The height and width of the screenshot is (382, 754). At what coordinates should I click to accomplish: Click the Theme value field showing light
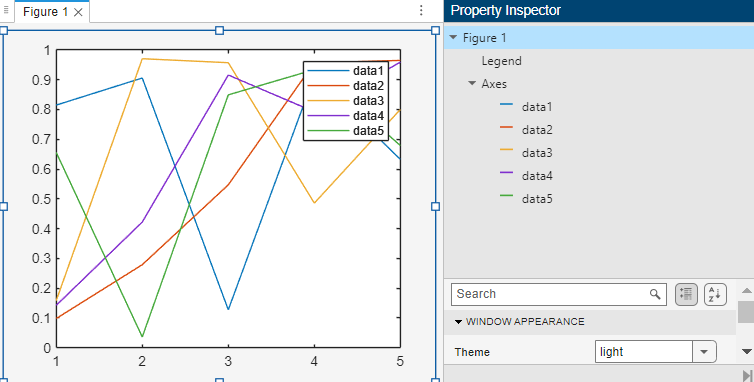tap(644, 352)
